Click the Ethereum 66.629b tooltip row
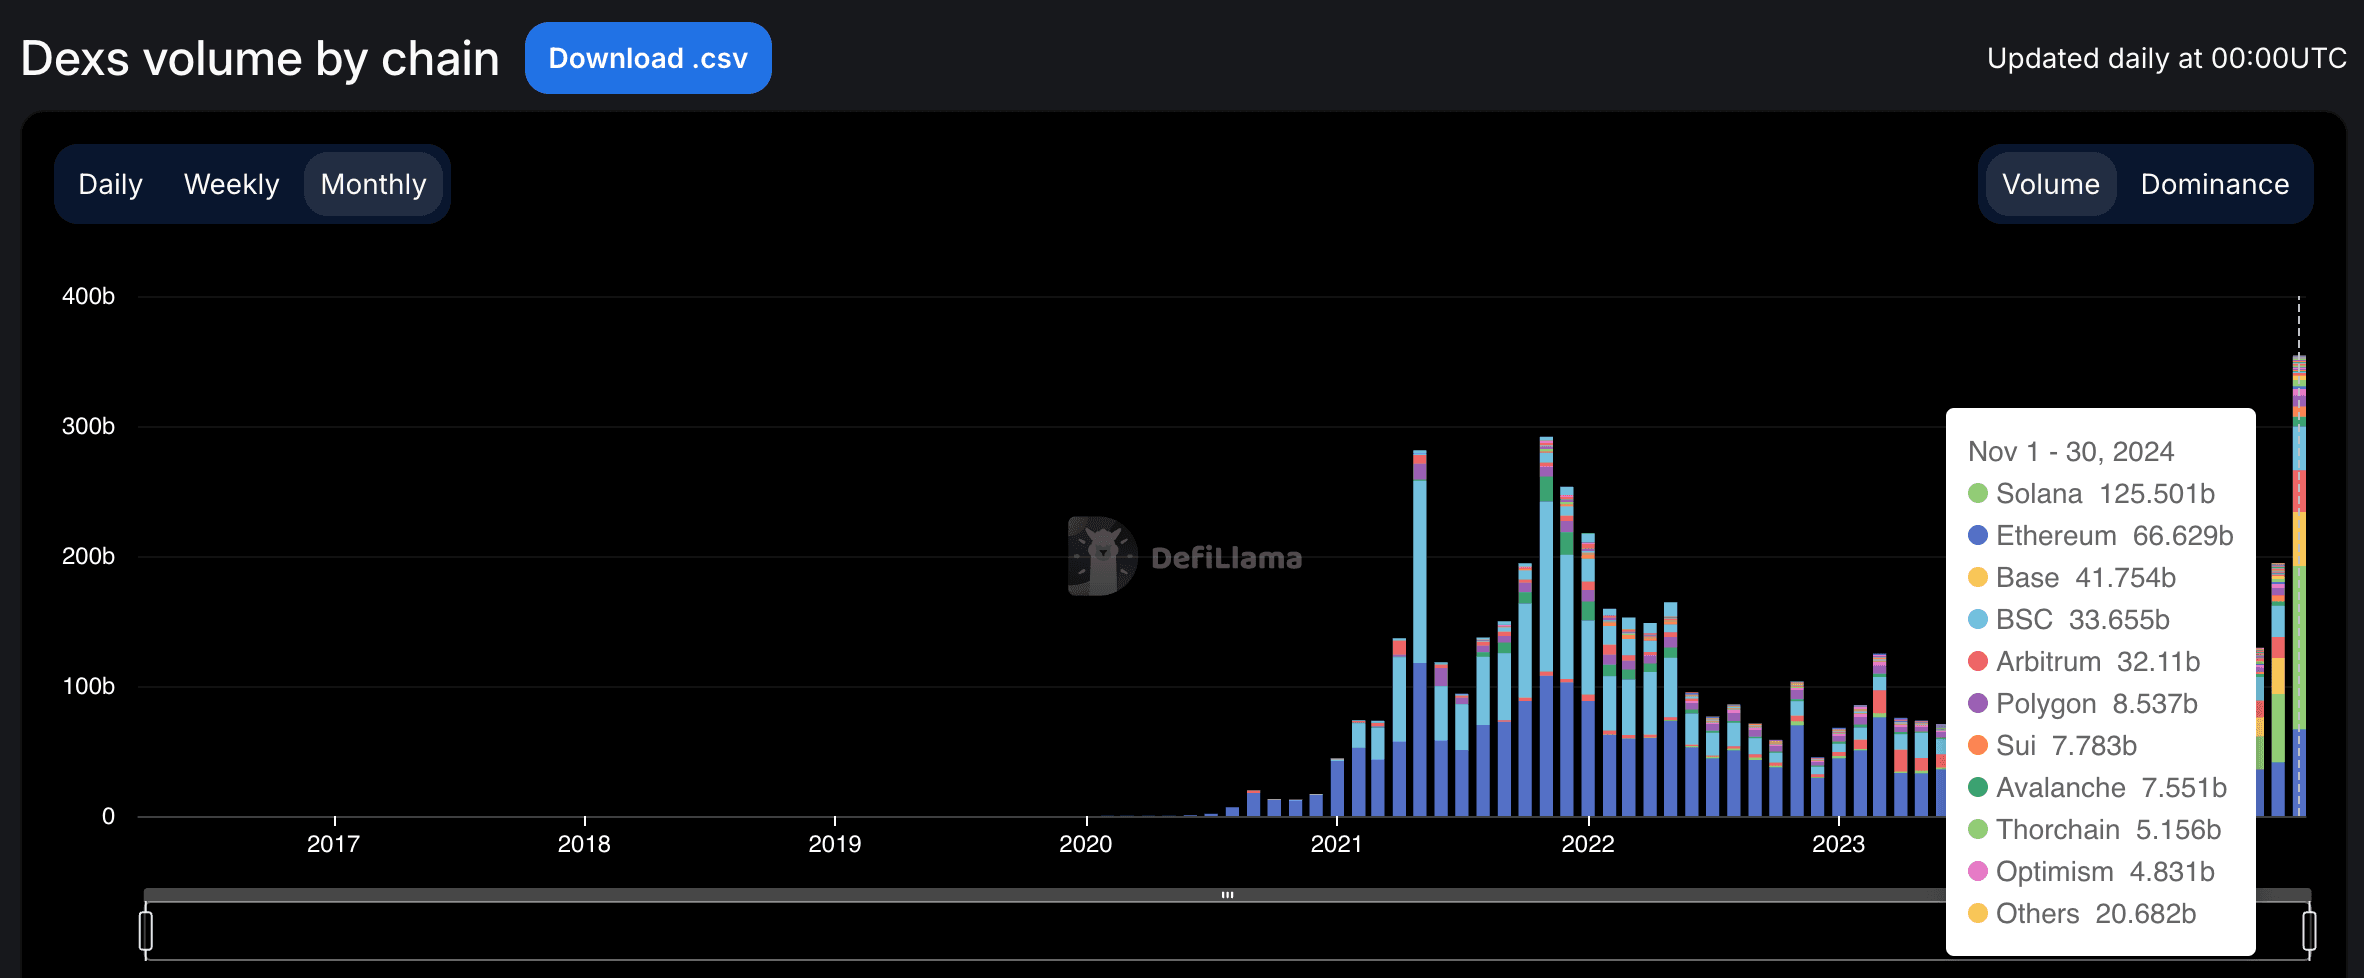 pyautogui.click(x=2100, y=536)
